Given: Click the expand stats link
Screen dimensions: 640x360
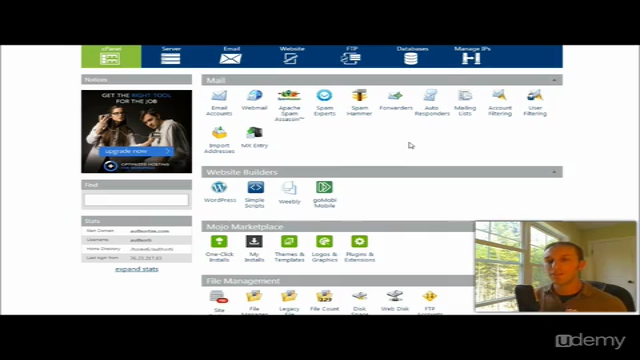Looking at the screenshot, I should point(137,269).
